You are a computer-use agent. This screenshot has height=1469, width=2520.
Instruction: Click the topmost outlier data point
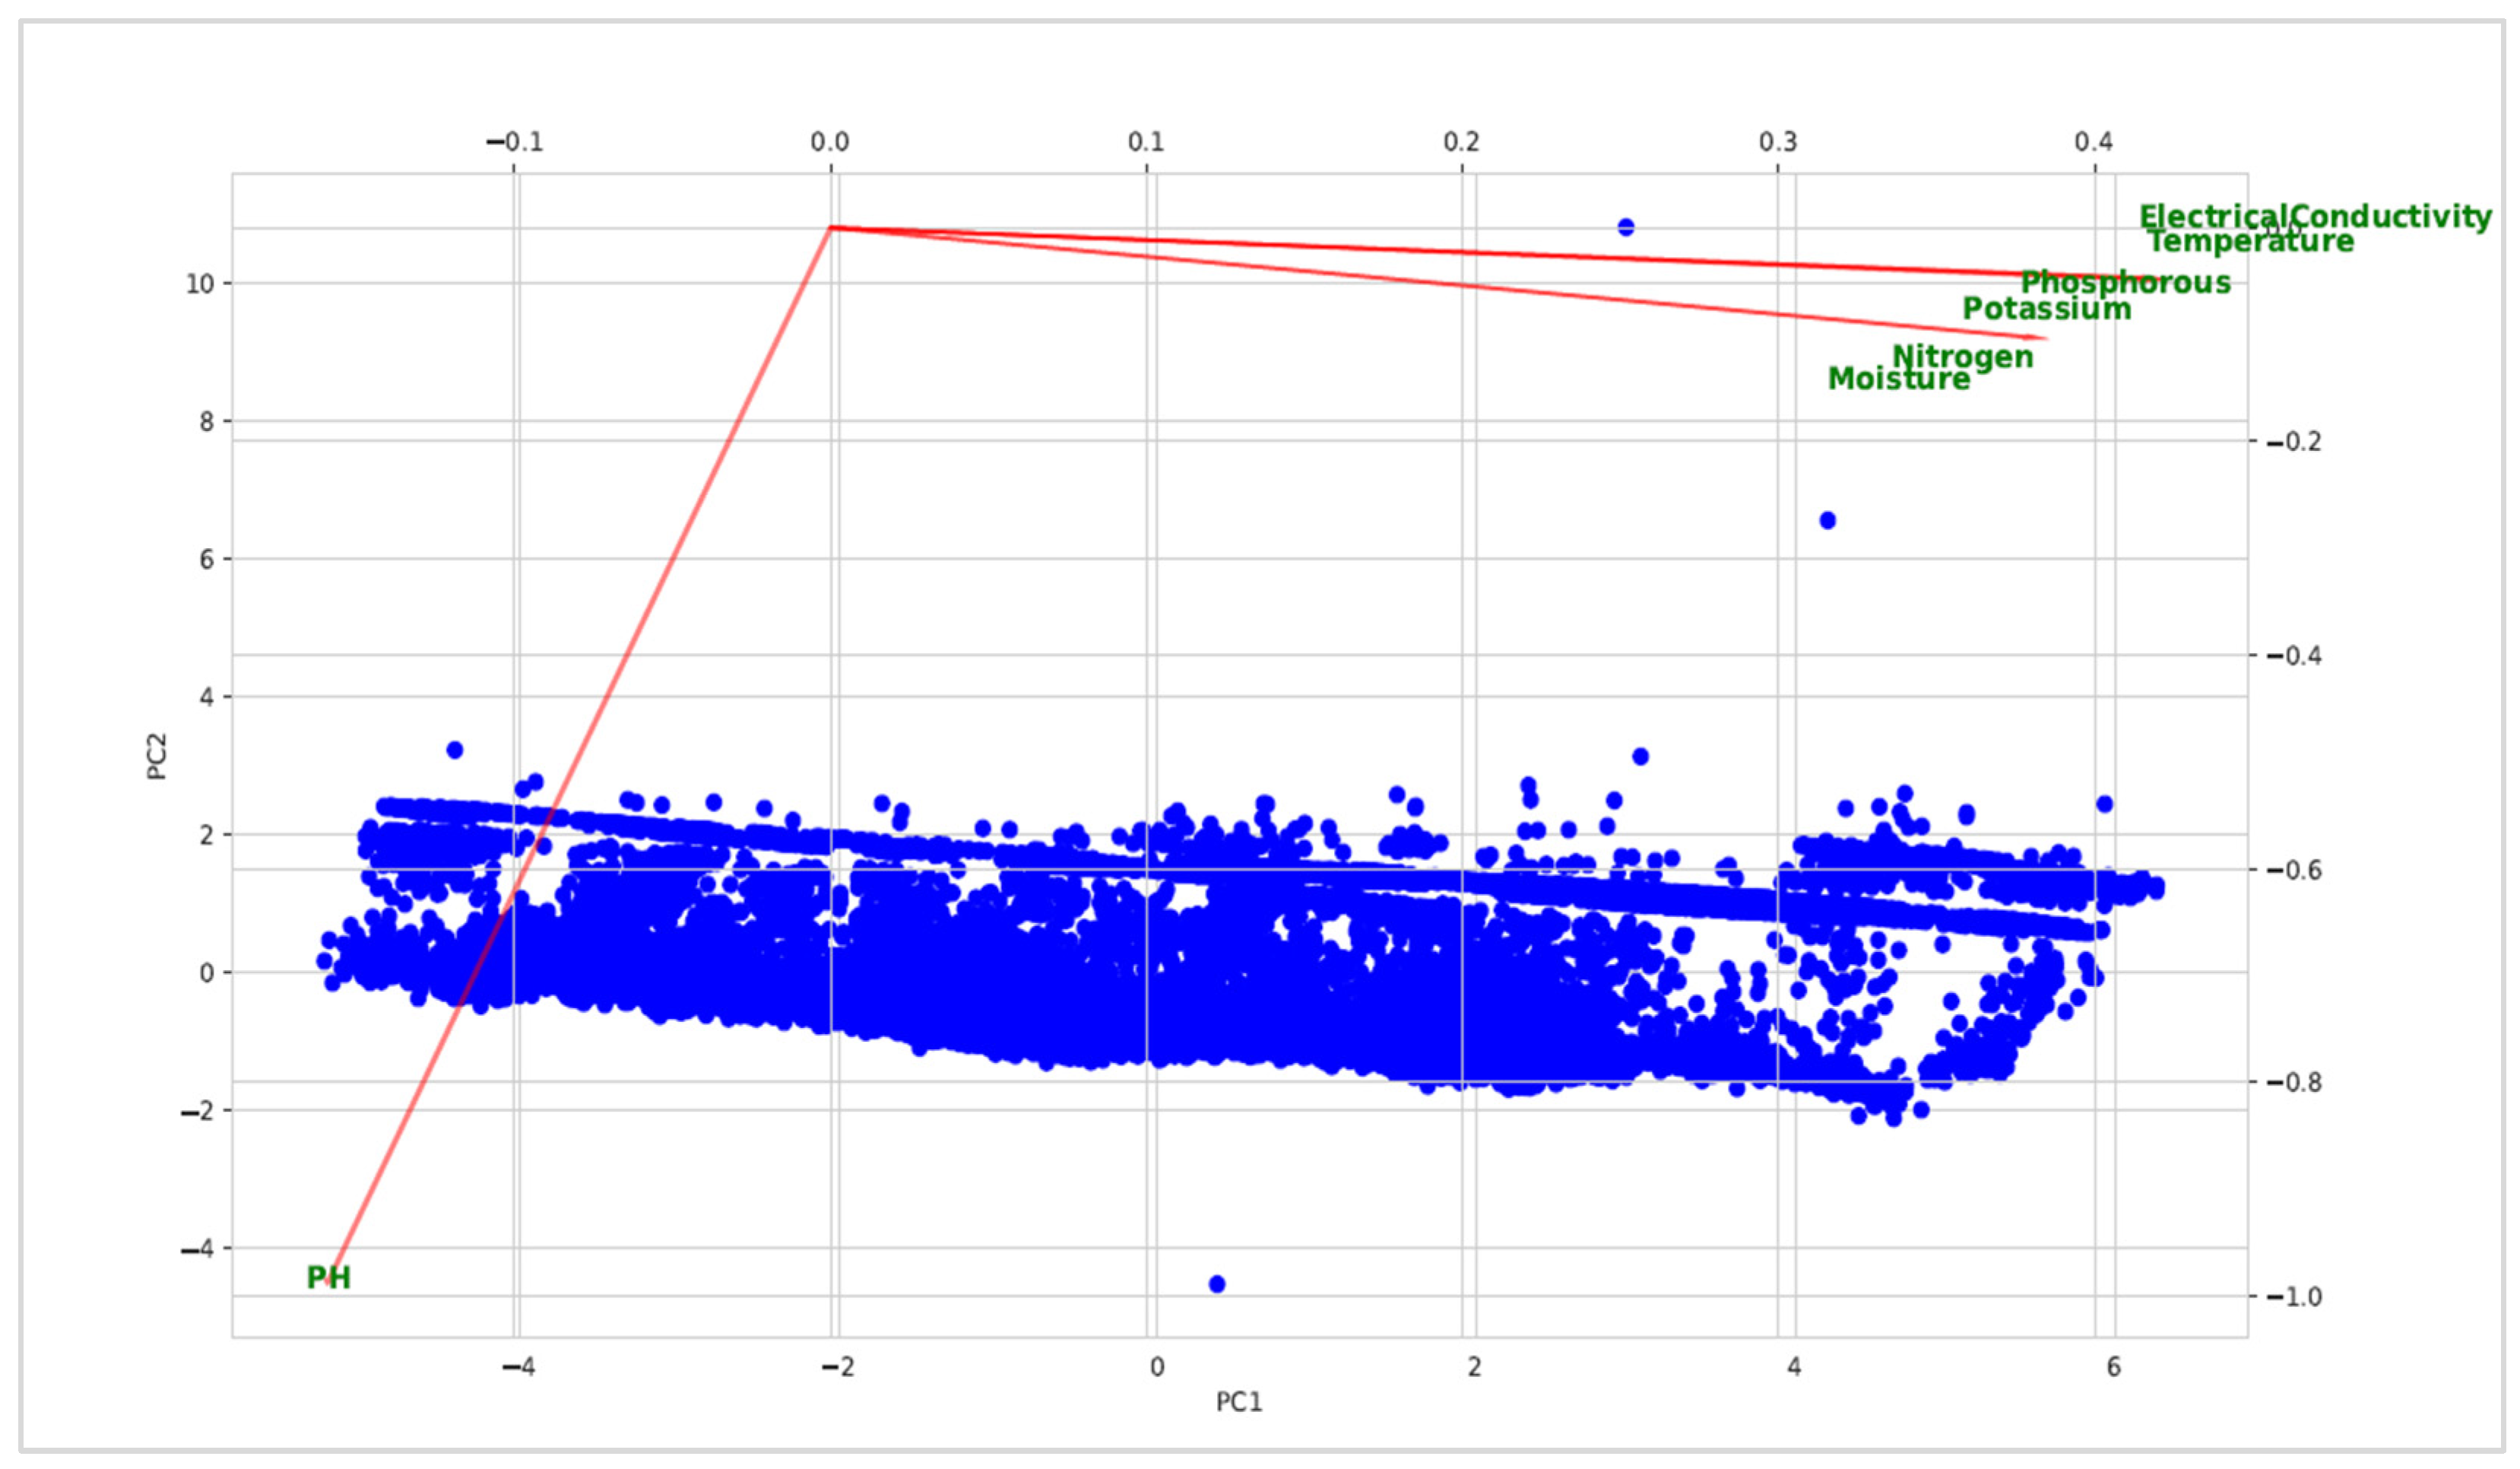[1626, 227]
